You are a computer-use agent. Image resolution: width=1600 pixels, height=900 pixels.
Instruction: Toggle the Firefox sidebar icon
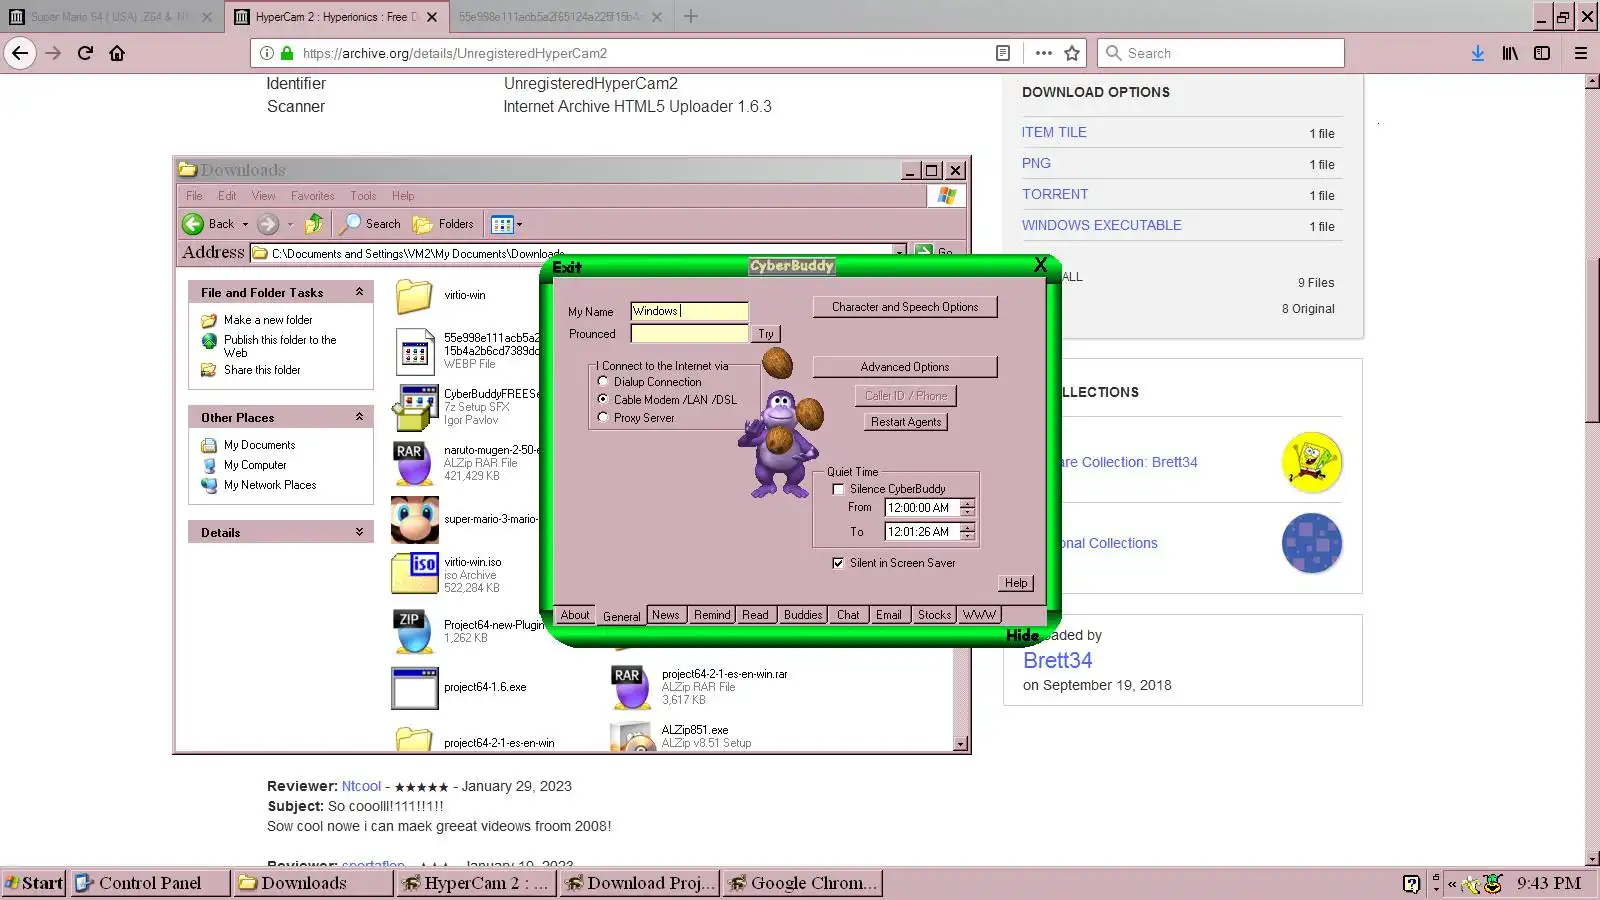(x=1542, y=53)
